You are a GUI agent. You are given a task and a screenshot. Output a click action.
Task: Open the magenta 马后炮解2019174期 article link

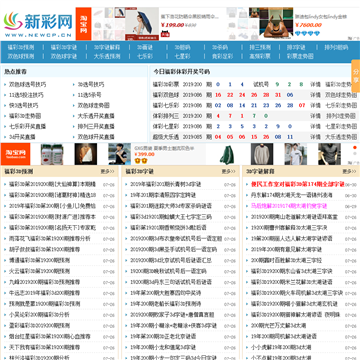289,206
